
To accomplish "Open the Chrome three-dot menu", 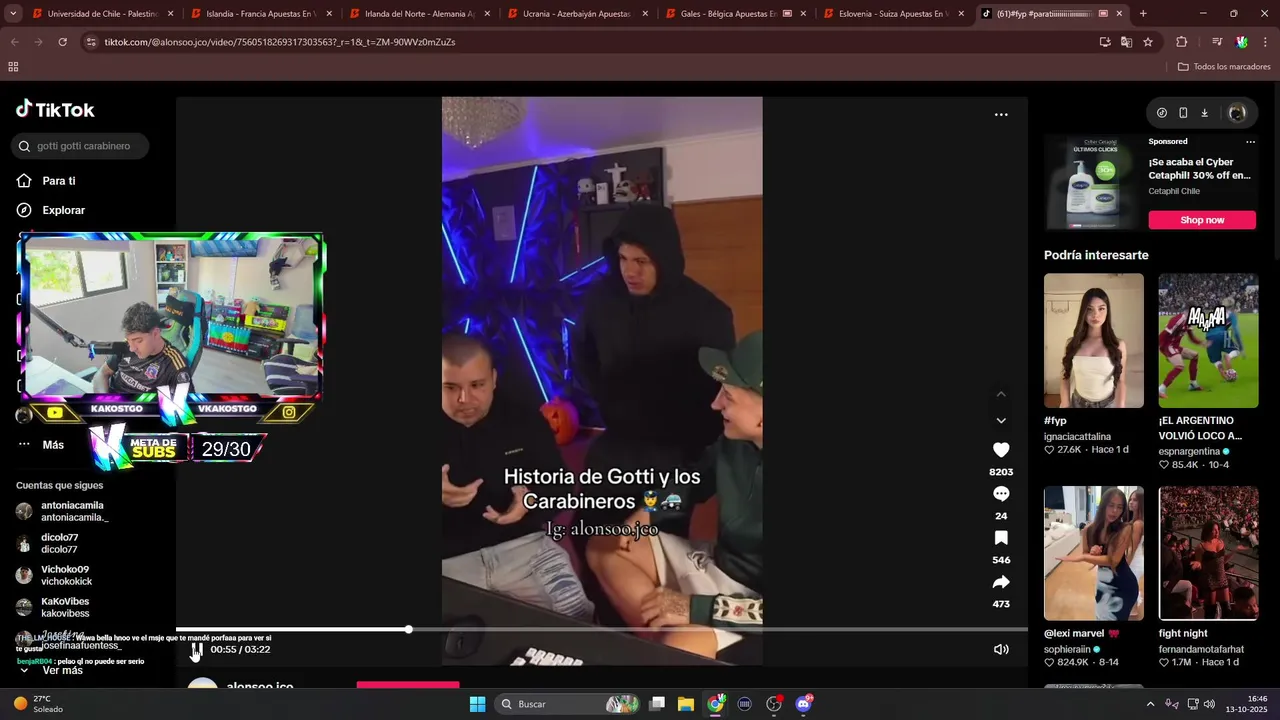I will (1264, 42).
